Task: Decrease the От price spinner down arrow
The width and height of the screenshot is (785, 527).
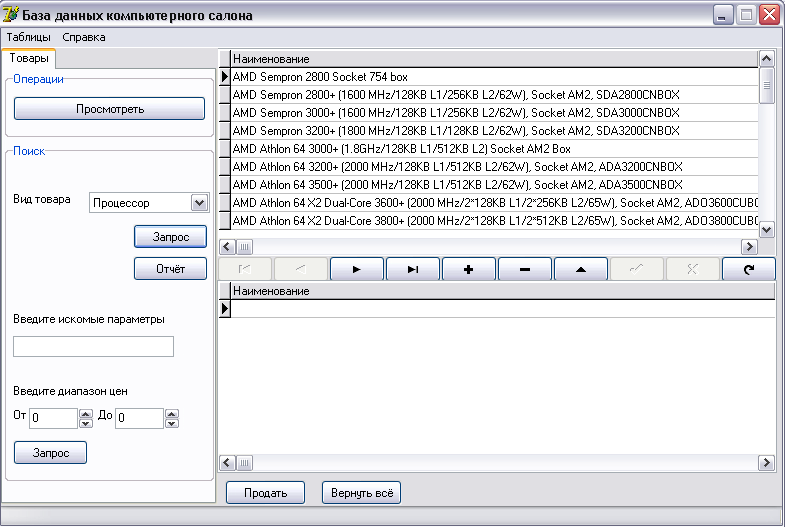Action: click(x=86, y=423)
